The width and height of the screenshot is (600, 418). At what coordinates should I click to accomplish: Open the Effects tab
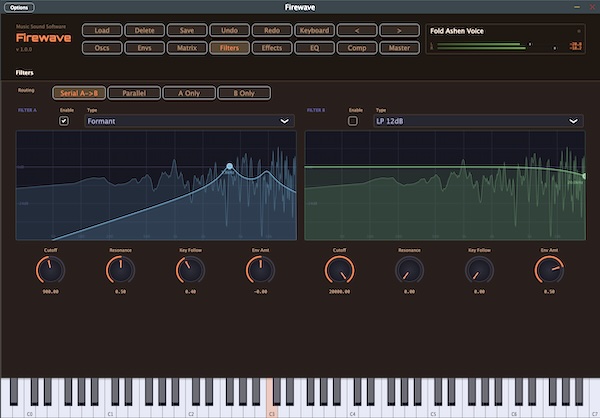click(x=272, y=48)
